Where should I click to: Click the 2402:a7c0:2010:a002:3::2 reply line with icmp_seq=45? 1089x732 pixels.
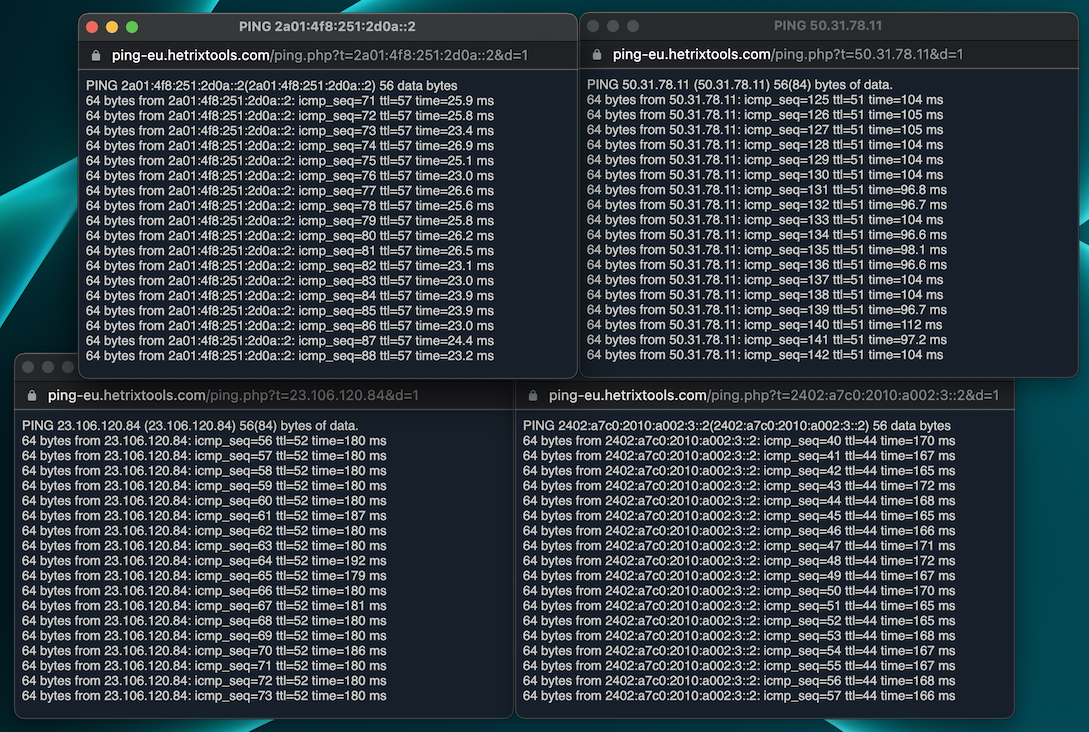point(739,516)
